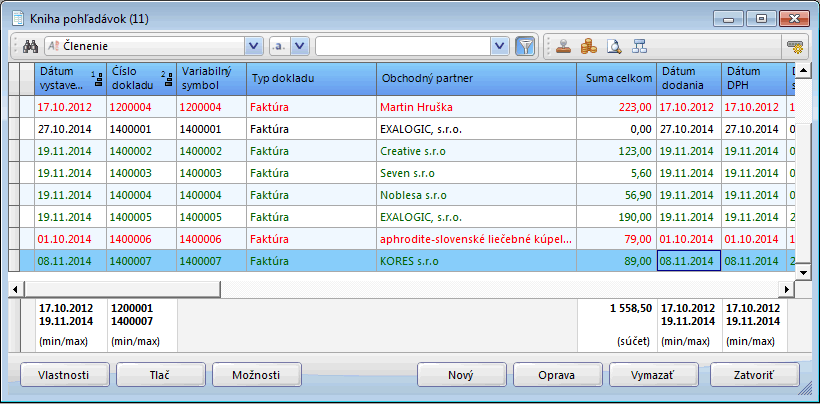Viewport: 820px width, 404px height.
Task: Expand the empty filter value dropdown
Action: (x=499, y=46)
